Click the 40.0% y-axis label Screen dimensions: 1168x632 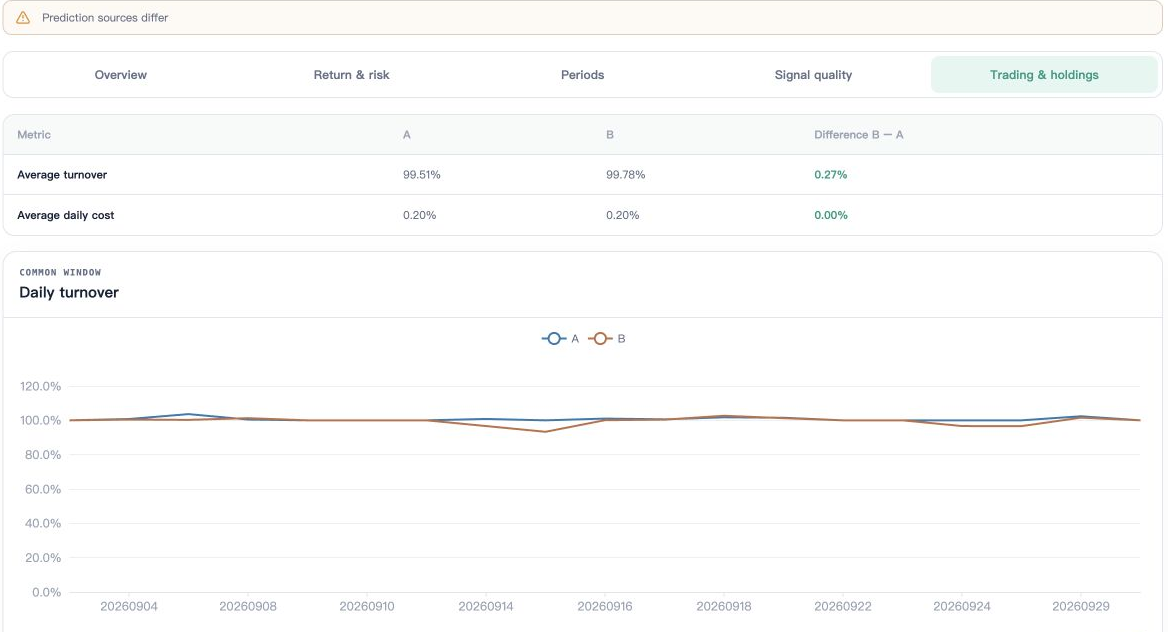(x=42, y=523)
